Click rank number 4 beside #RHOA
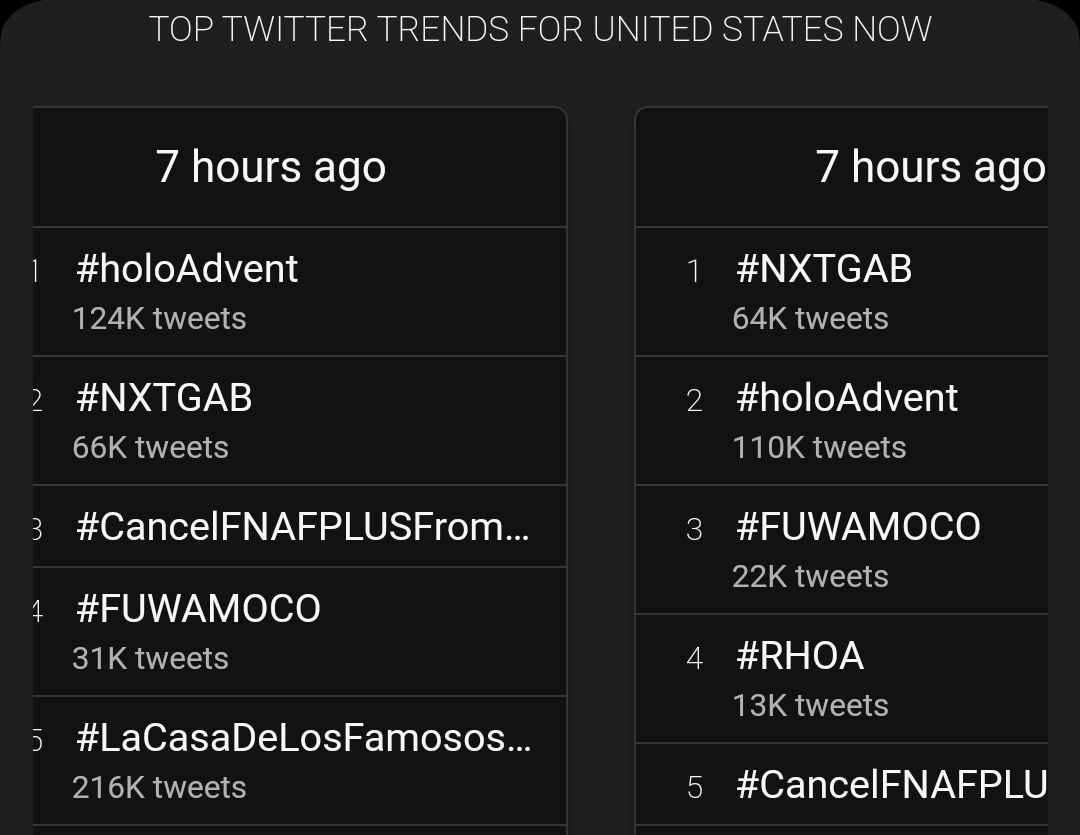Image resolution: width=1080 pixels, height=835 pixels. (x=694, y=659)
